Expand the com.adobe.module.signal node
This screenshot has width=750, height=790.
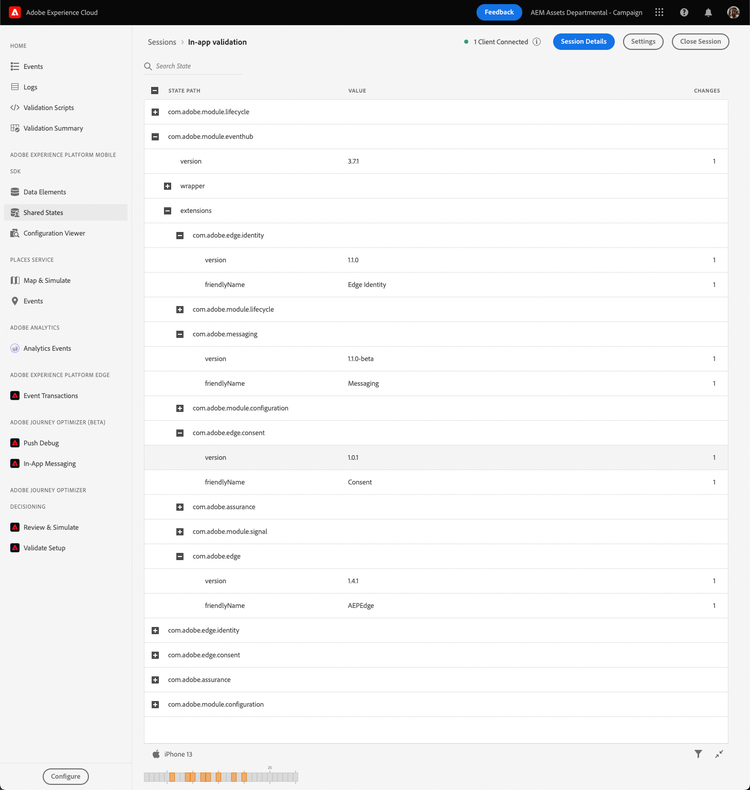pos(180,532)
